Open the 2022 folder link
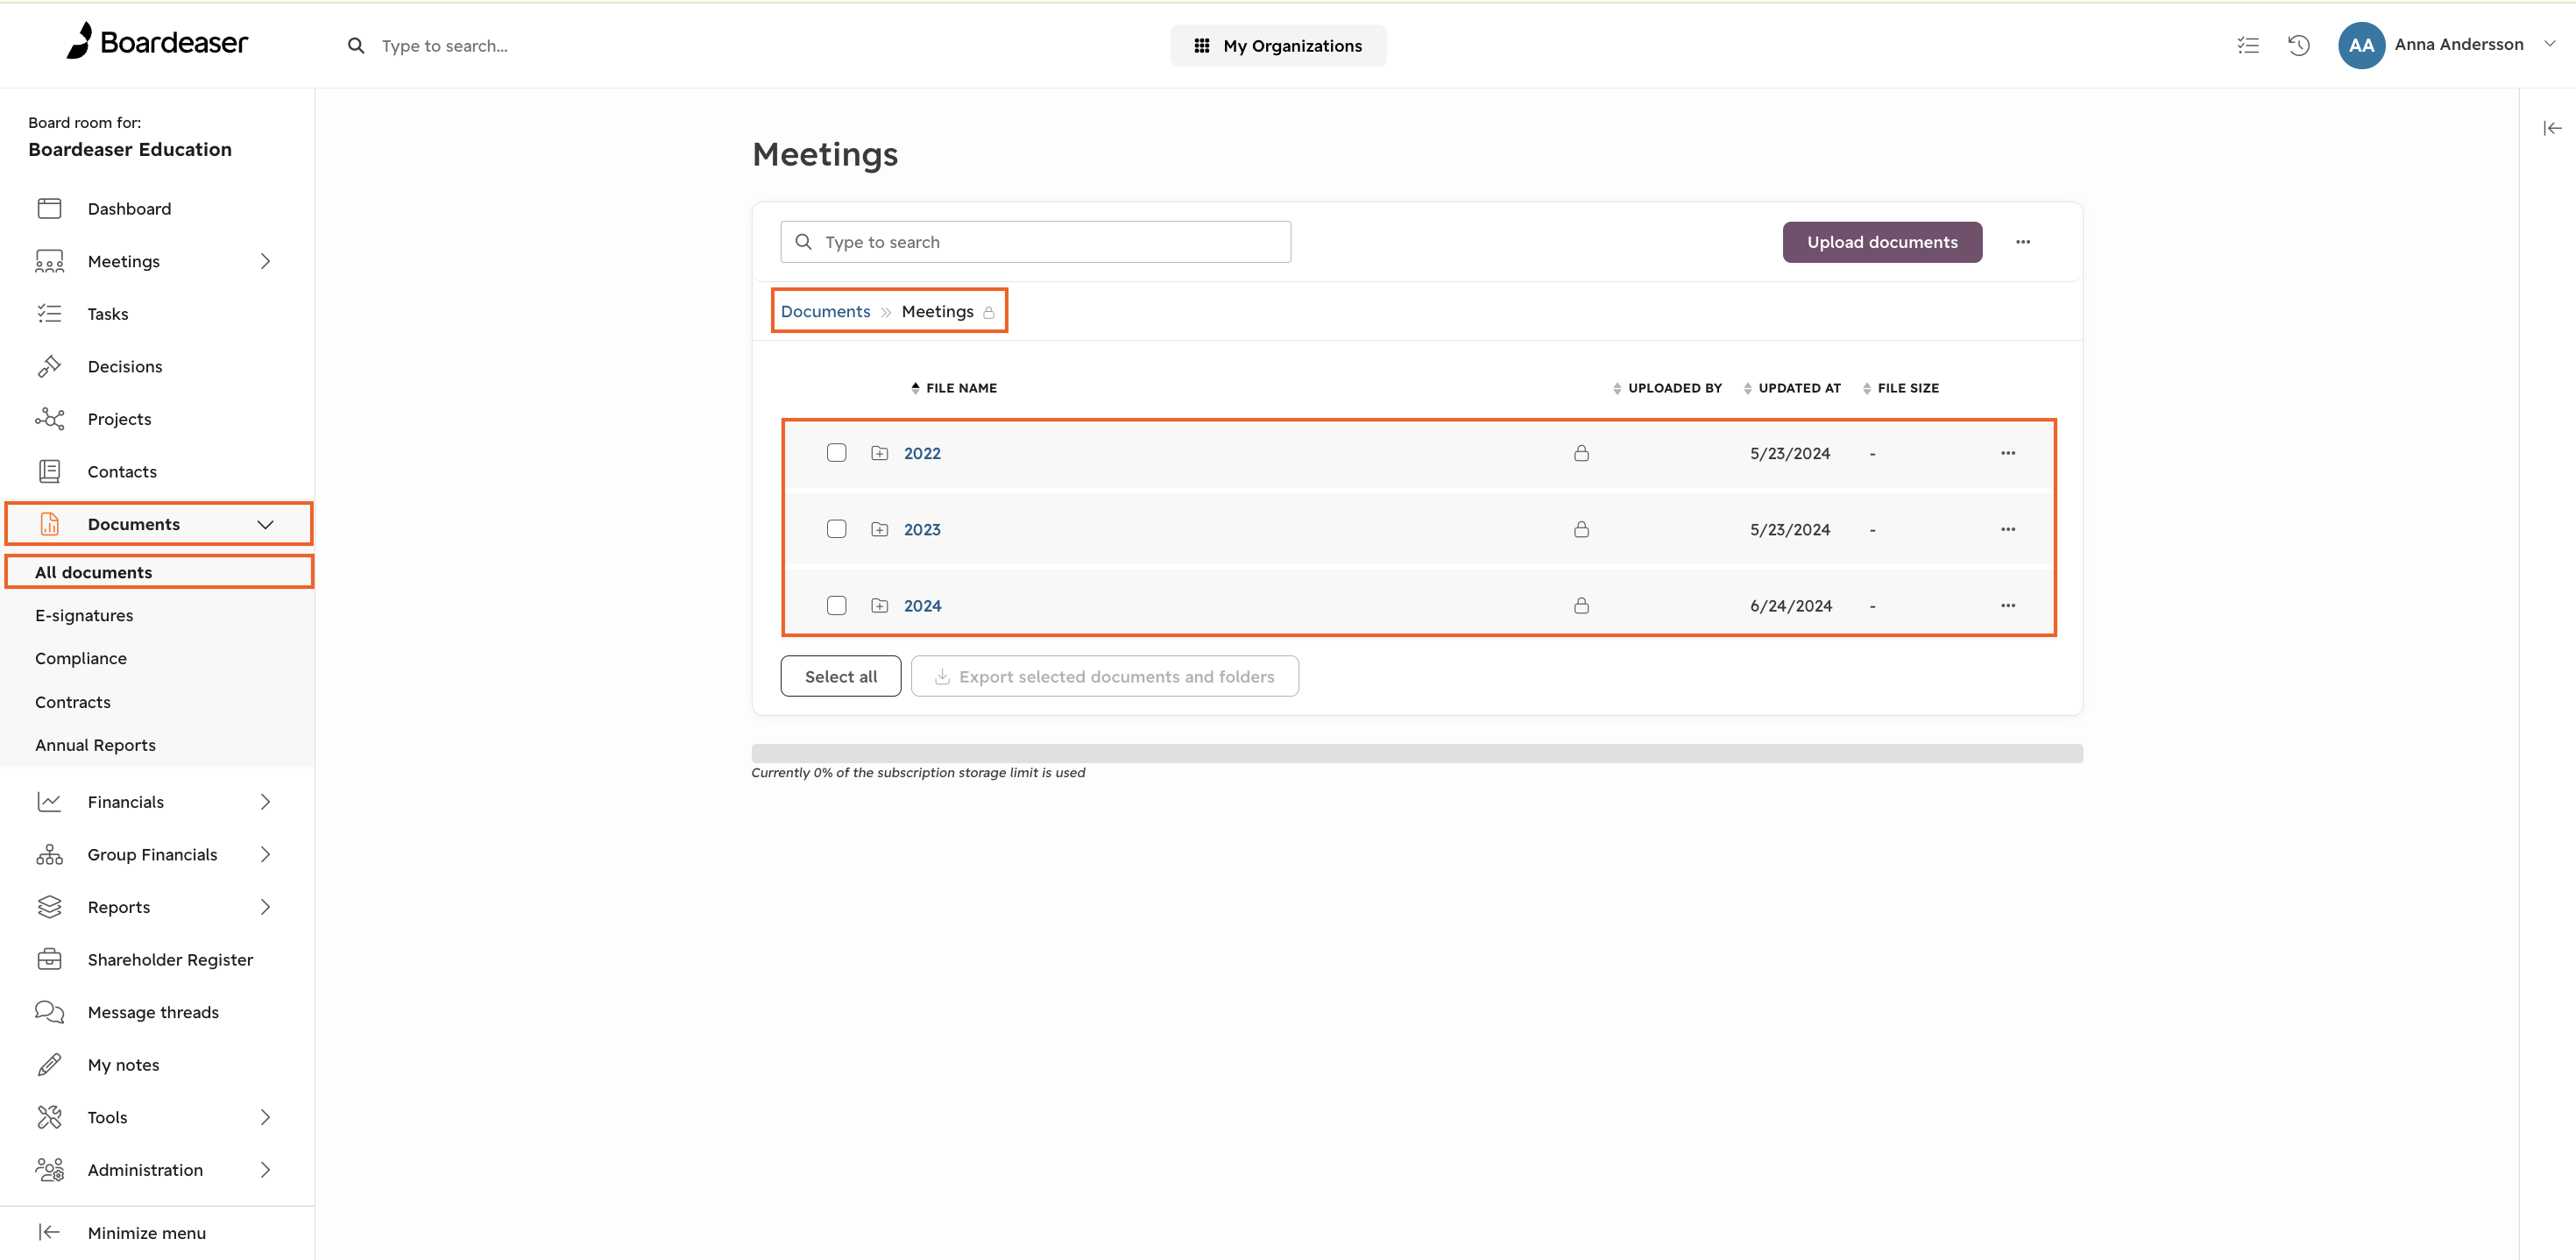The image size is (2576, 1260). pyautogui.click(x=922, y=453)
